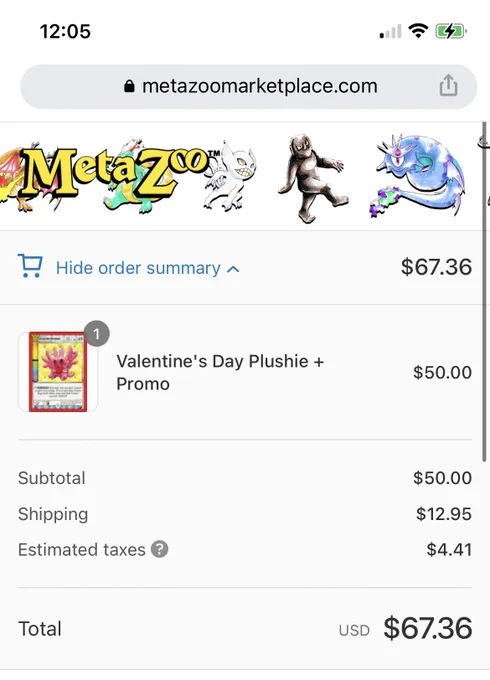
Task: Tap metazoomarketplace.com address bar
Action: [248, 86]
